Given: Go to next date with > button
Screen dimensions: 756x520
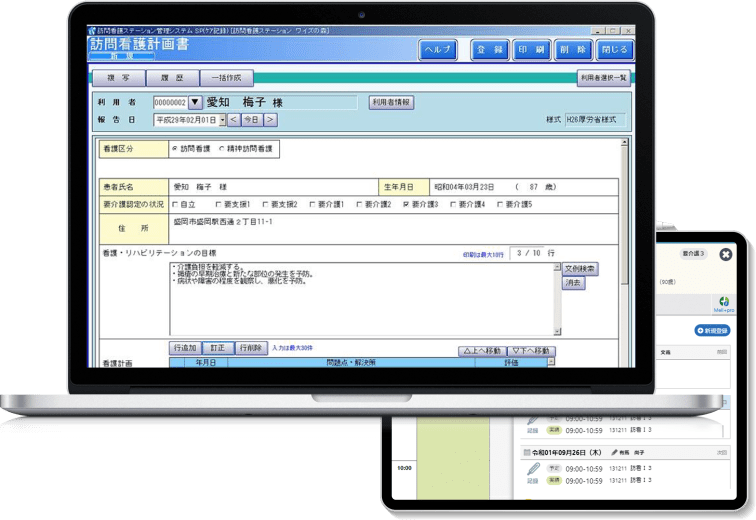Looking at the screenshot, I should pyautogui.click(x=270, y=120).
